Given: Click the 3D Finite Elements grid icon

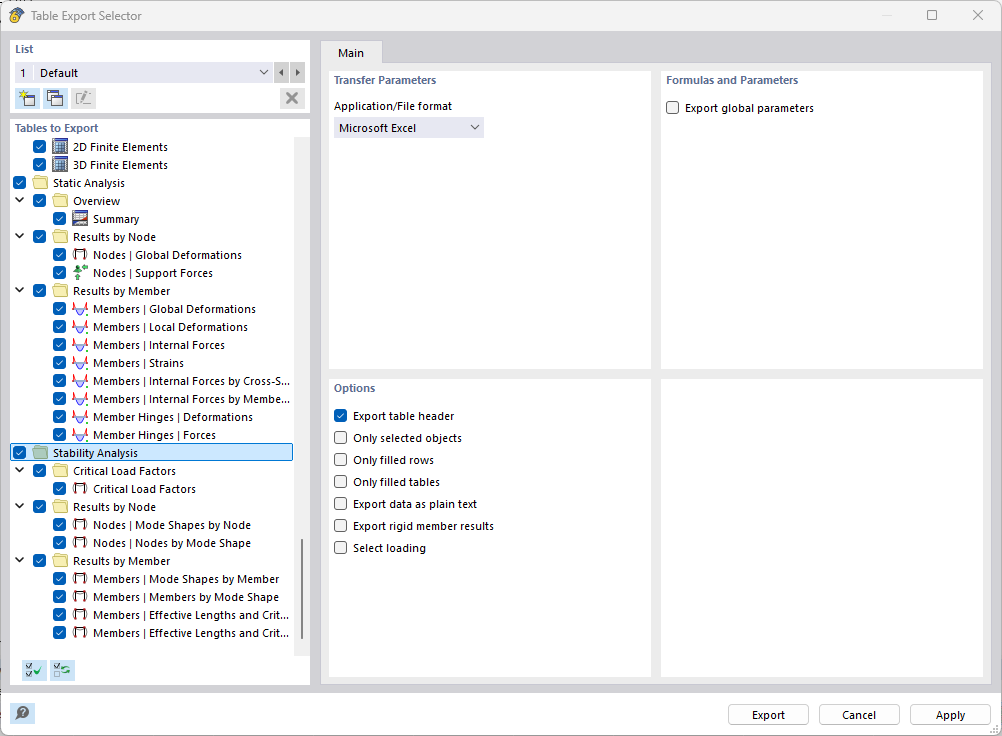Looking at the screenshot, I should tap(59, 164).
